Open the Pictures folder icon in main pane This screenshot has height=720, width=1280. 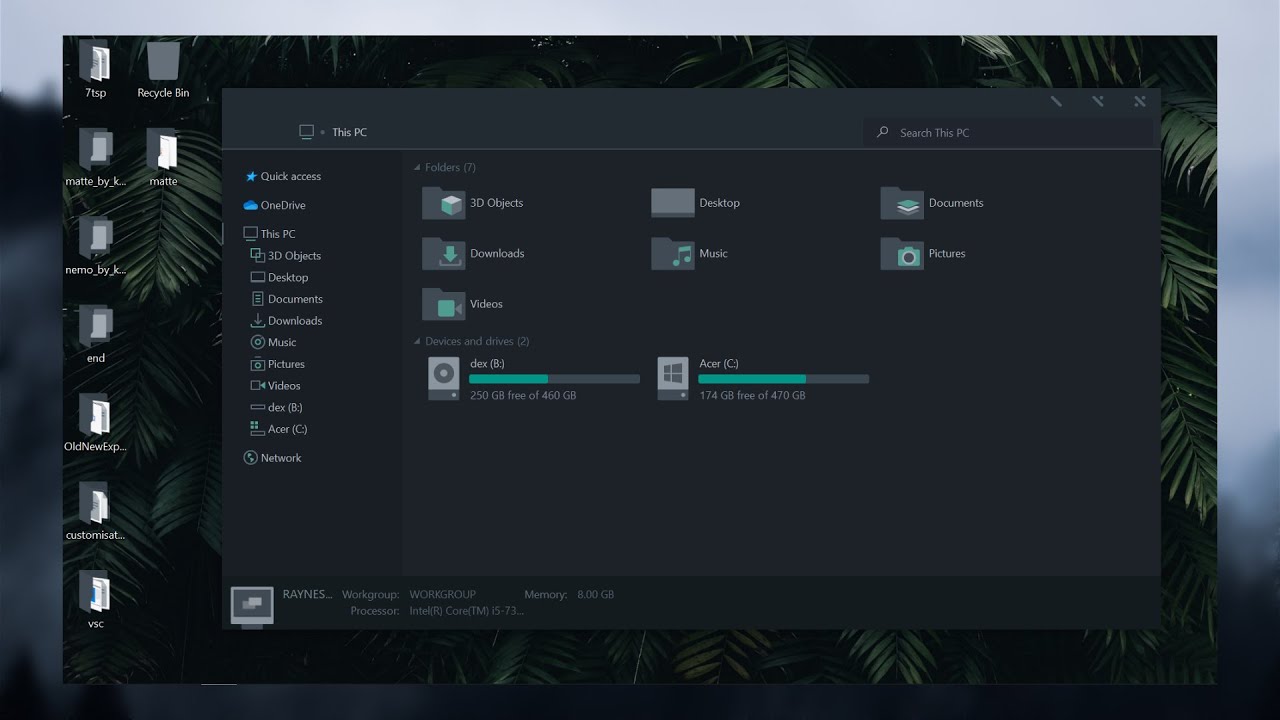click(x=902, y=253)
